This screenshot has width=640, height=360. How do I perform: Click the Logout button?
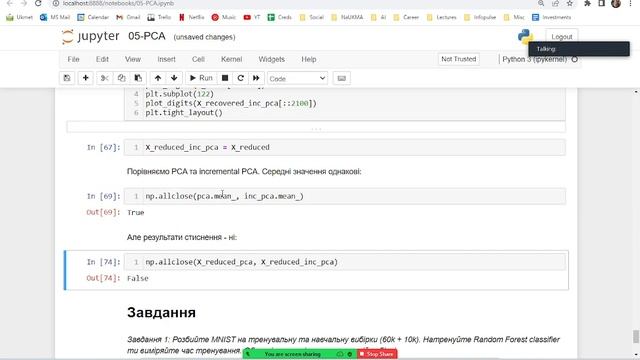[x=562, y=37]
